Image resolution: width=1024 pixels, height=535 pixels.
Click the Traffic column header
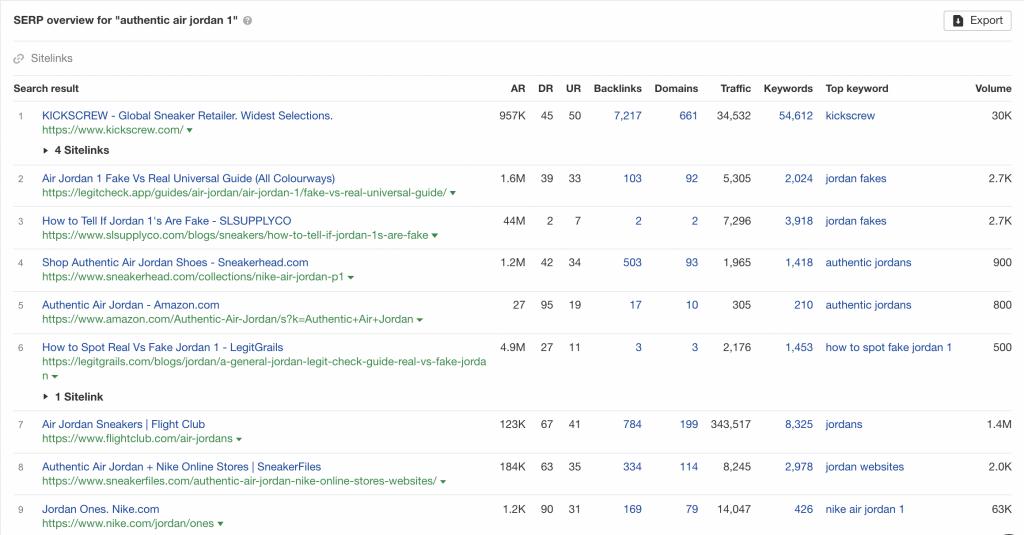pos(735,89)
